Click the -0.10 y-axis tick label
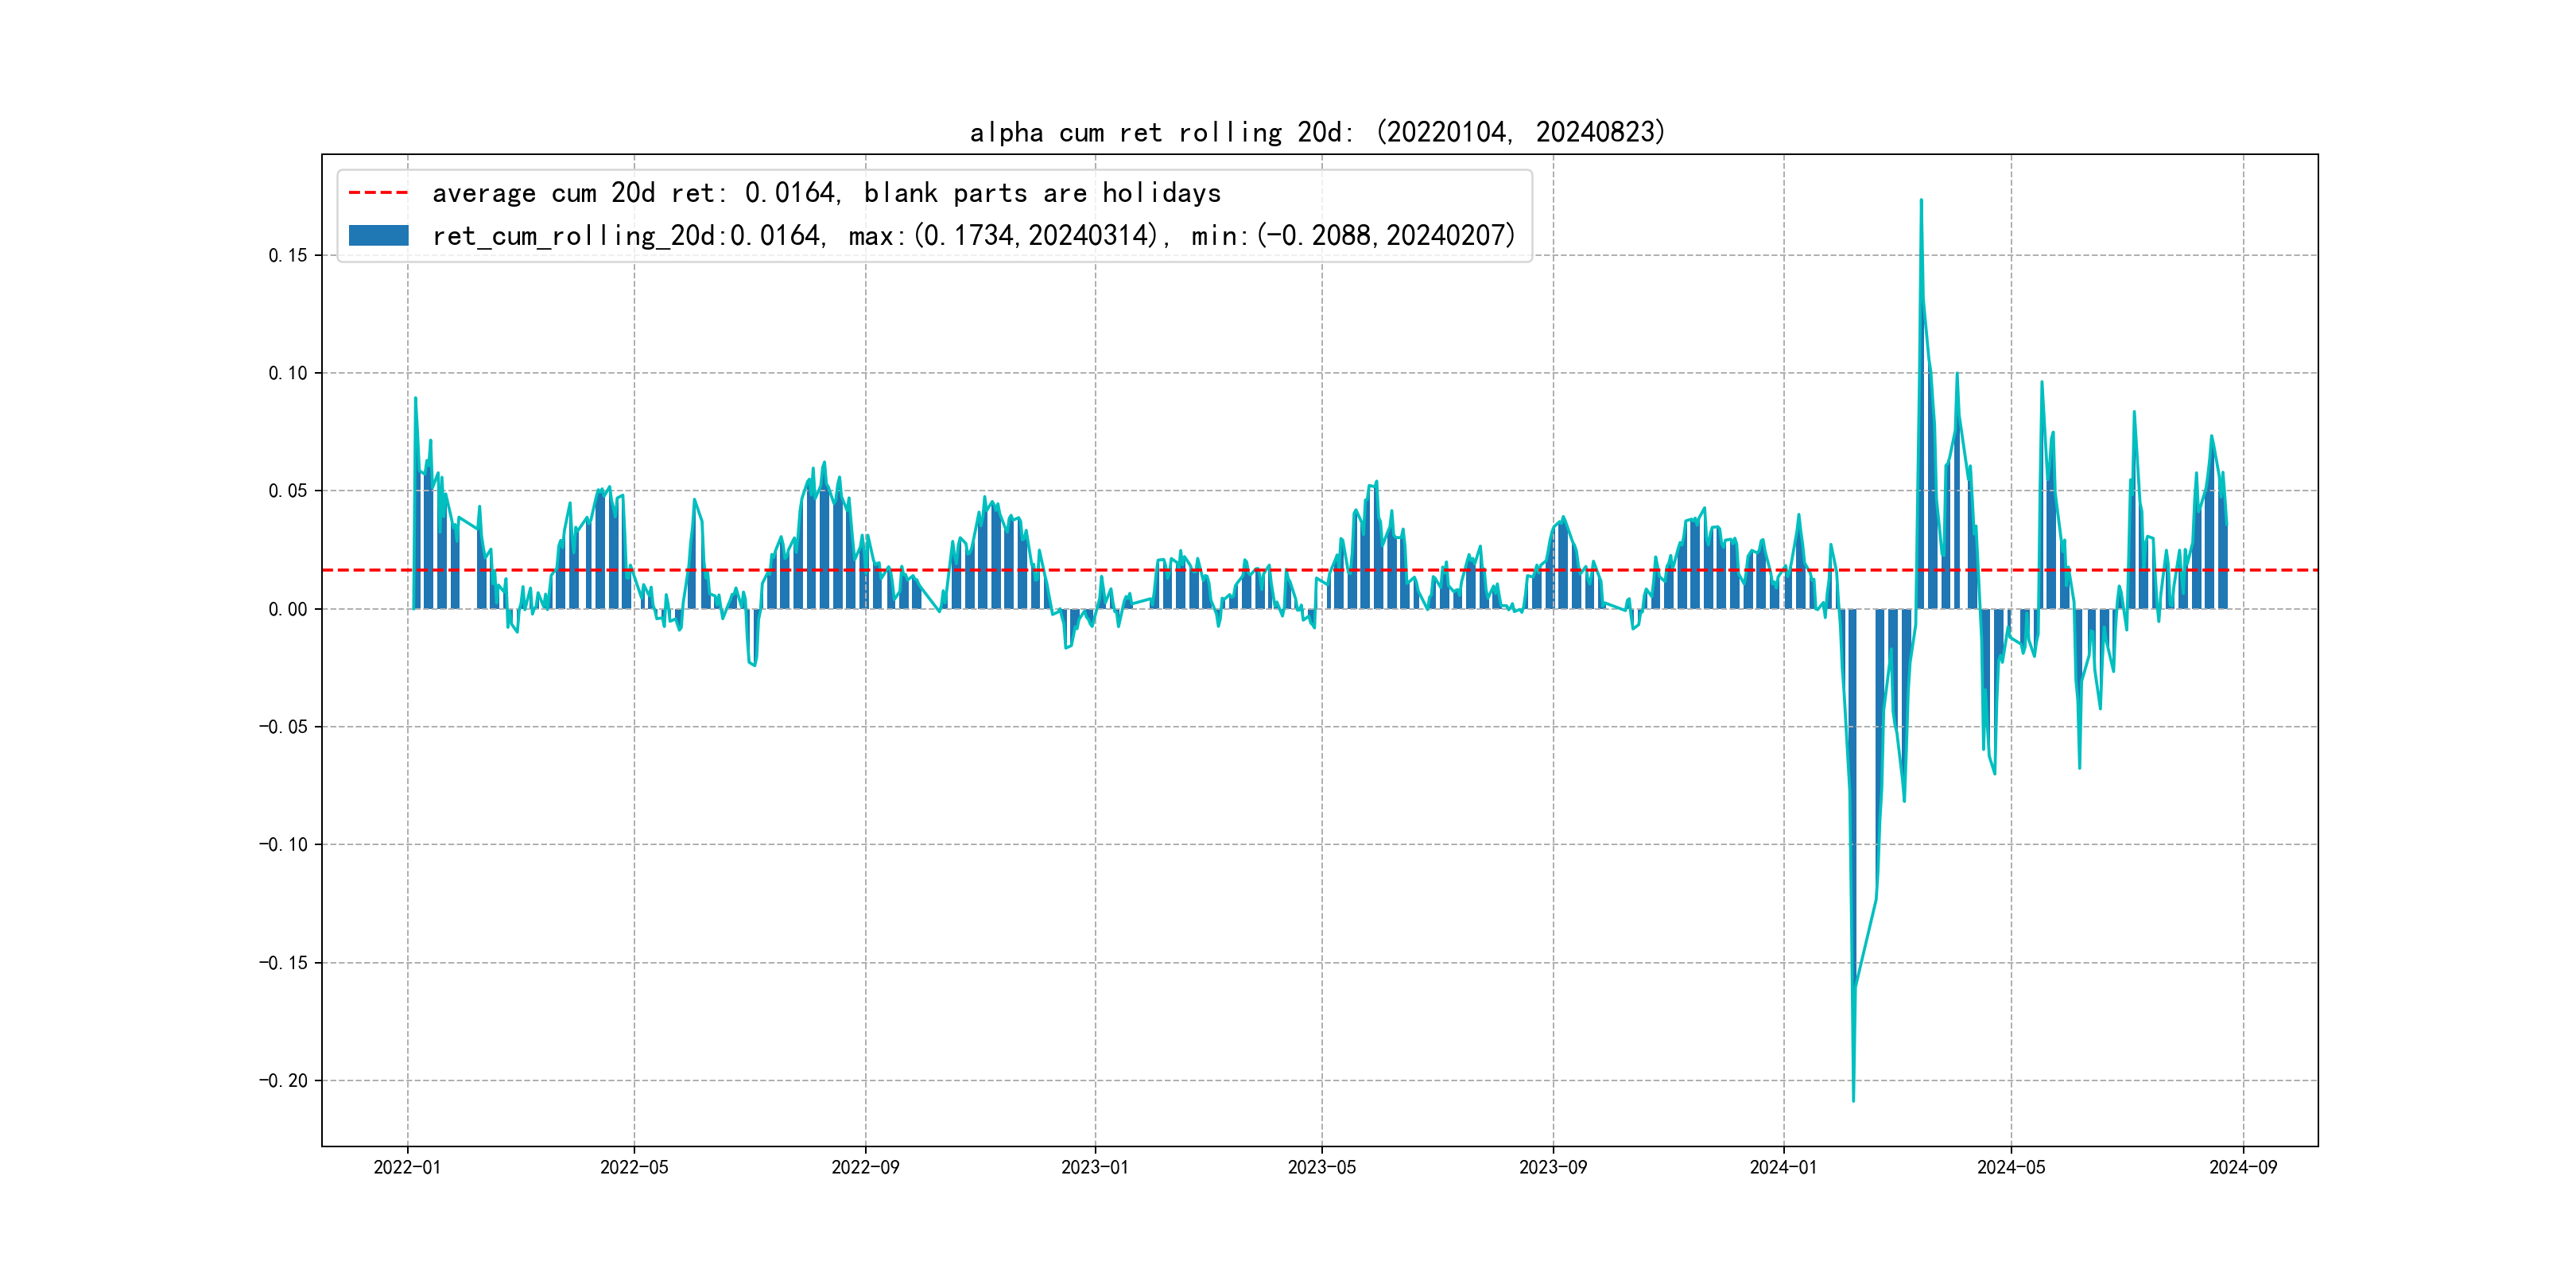 pyautogui.click(x=284, y=844)
